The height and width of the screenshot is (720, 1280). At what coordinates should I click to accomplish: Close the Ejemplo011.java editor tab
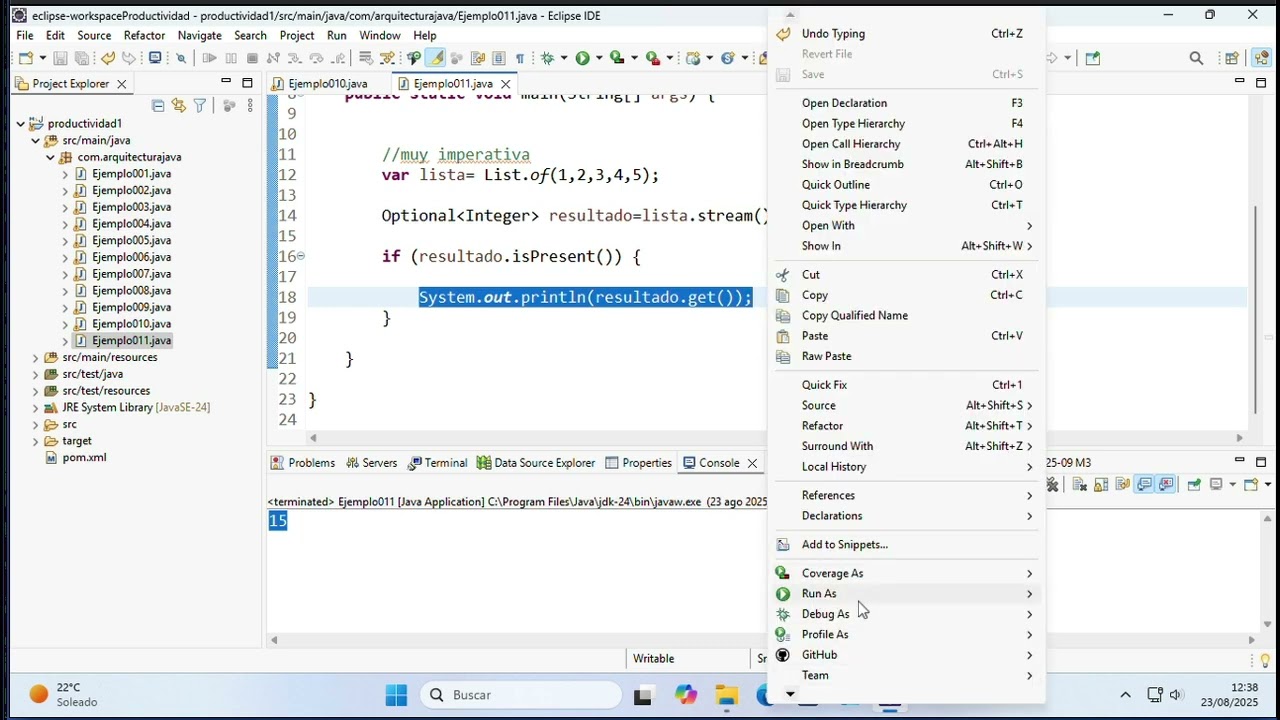506,84
